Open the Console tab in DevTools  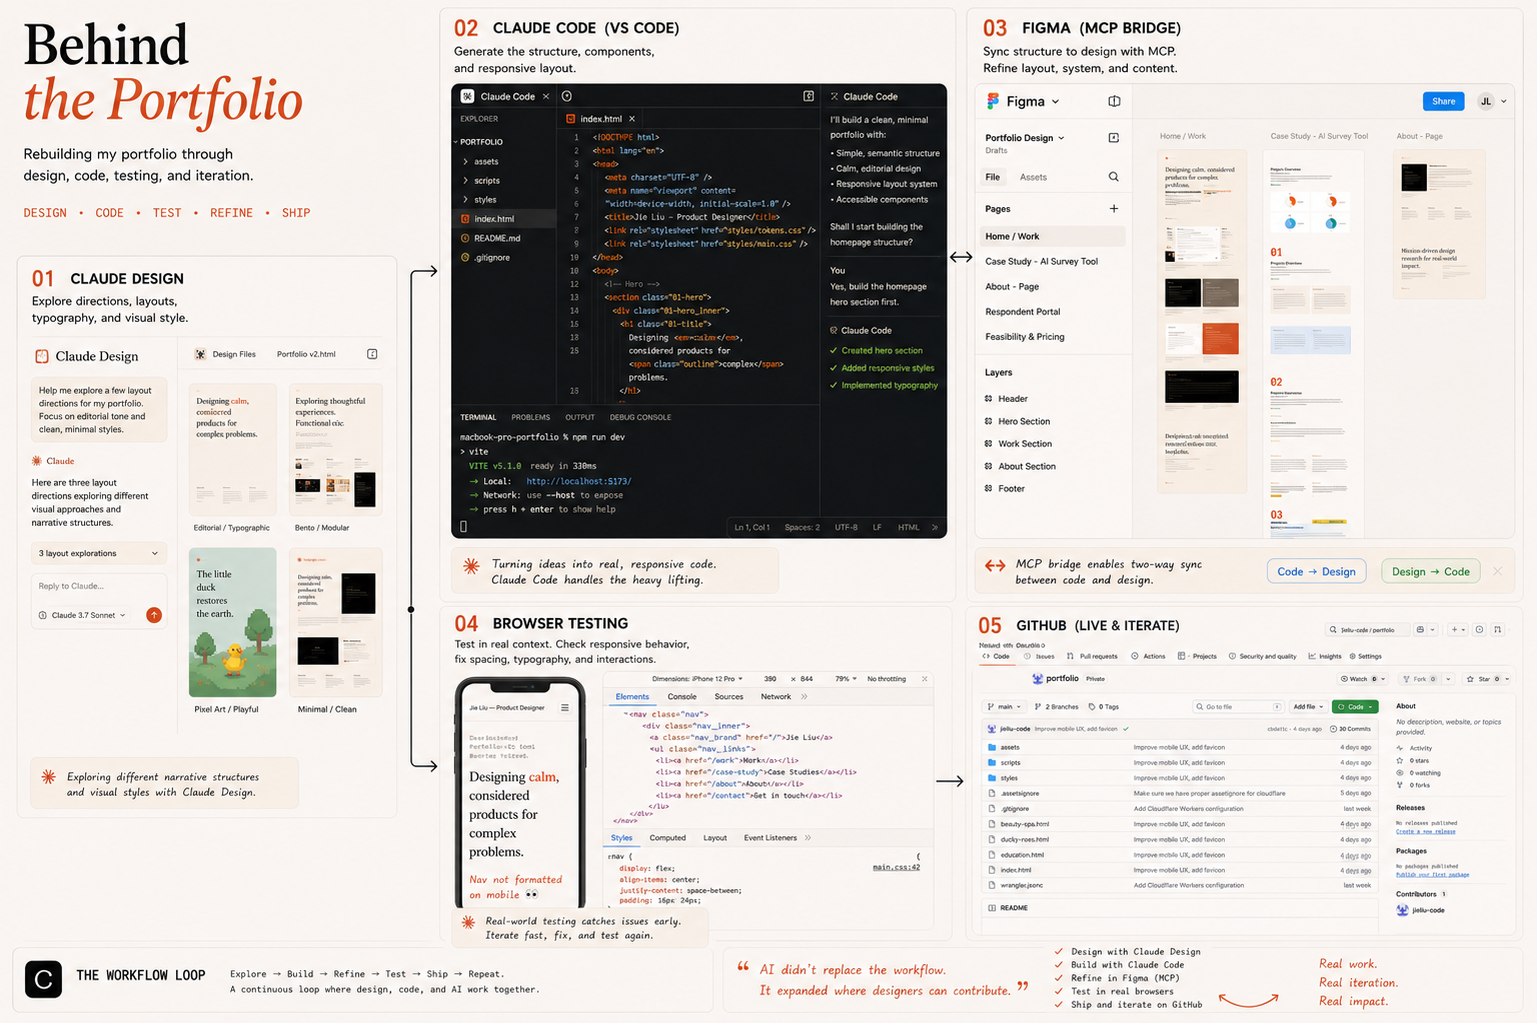point(682,697)
